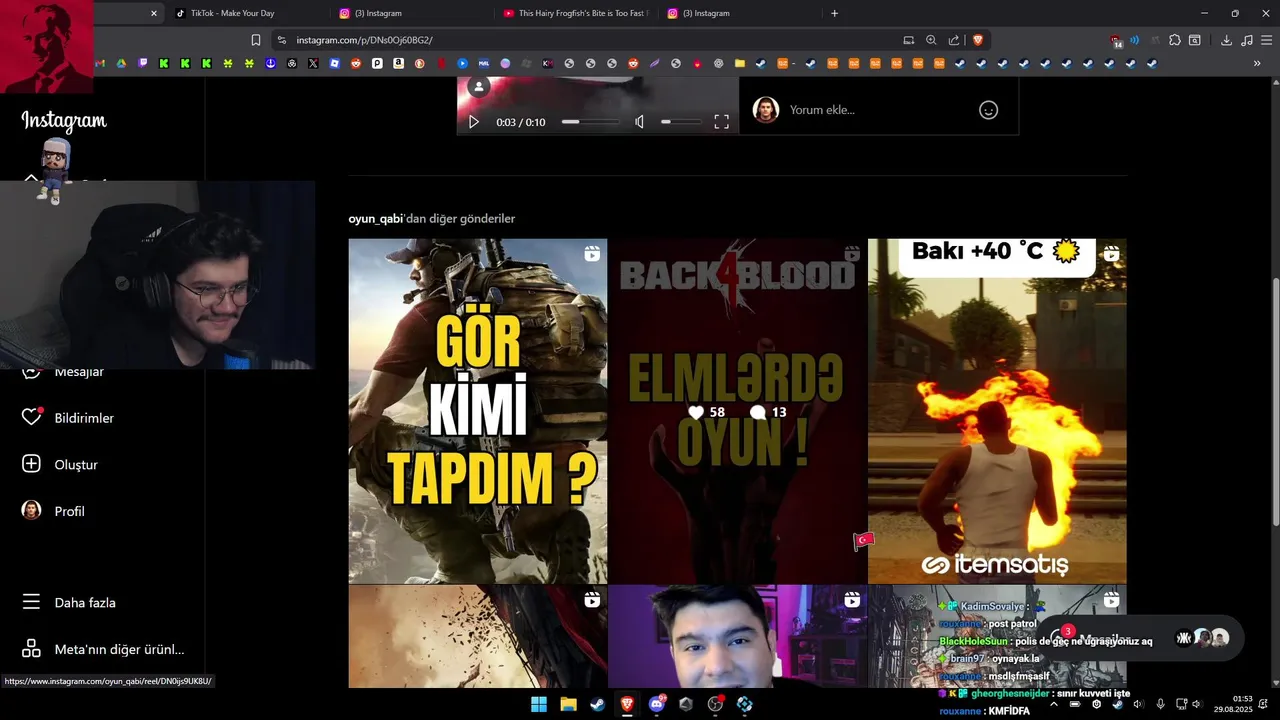Open the Twitch bookmark in bookmarks bar
The width and height of the screenshot is (1280, 720).
point(143,63)
